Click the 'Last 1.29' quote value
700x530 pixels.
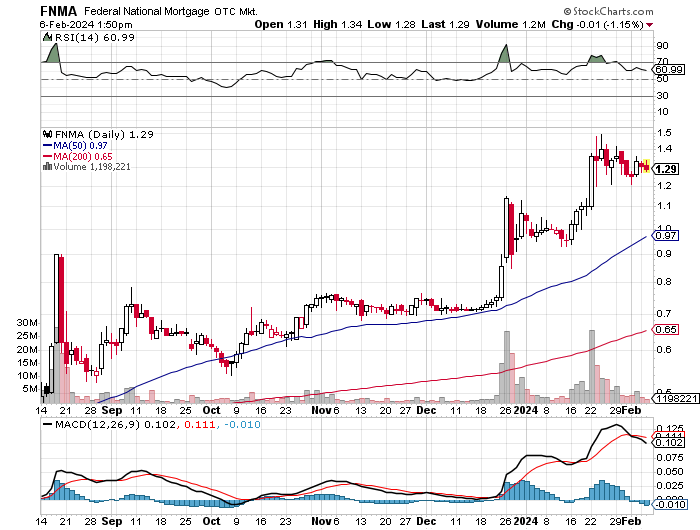(446, 25)
